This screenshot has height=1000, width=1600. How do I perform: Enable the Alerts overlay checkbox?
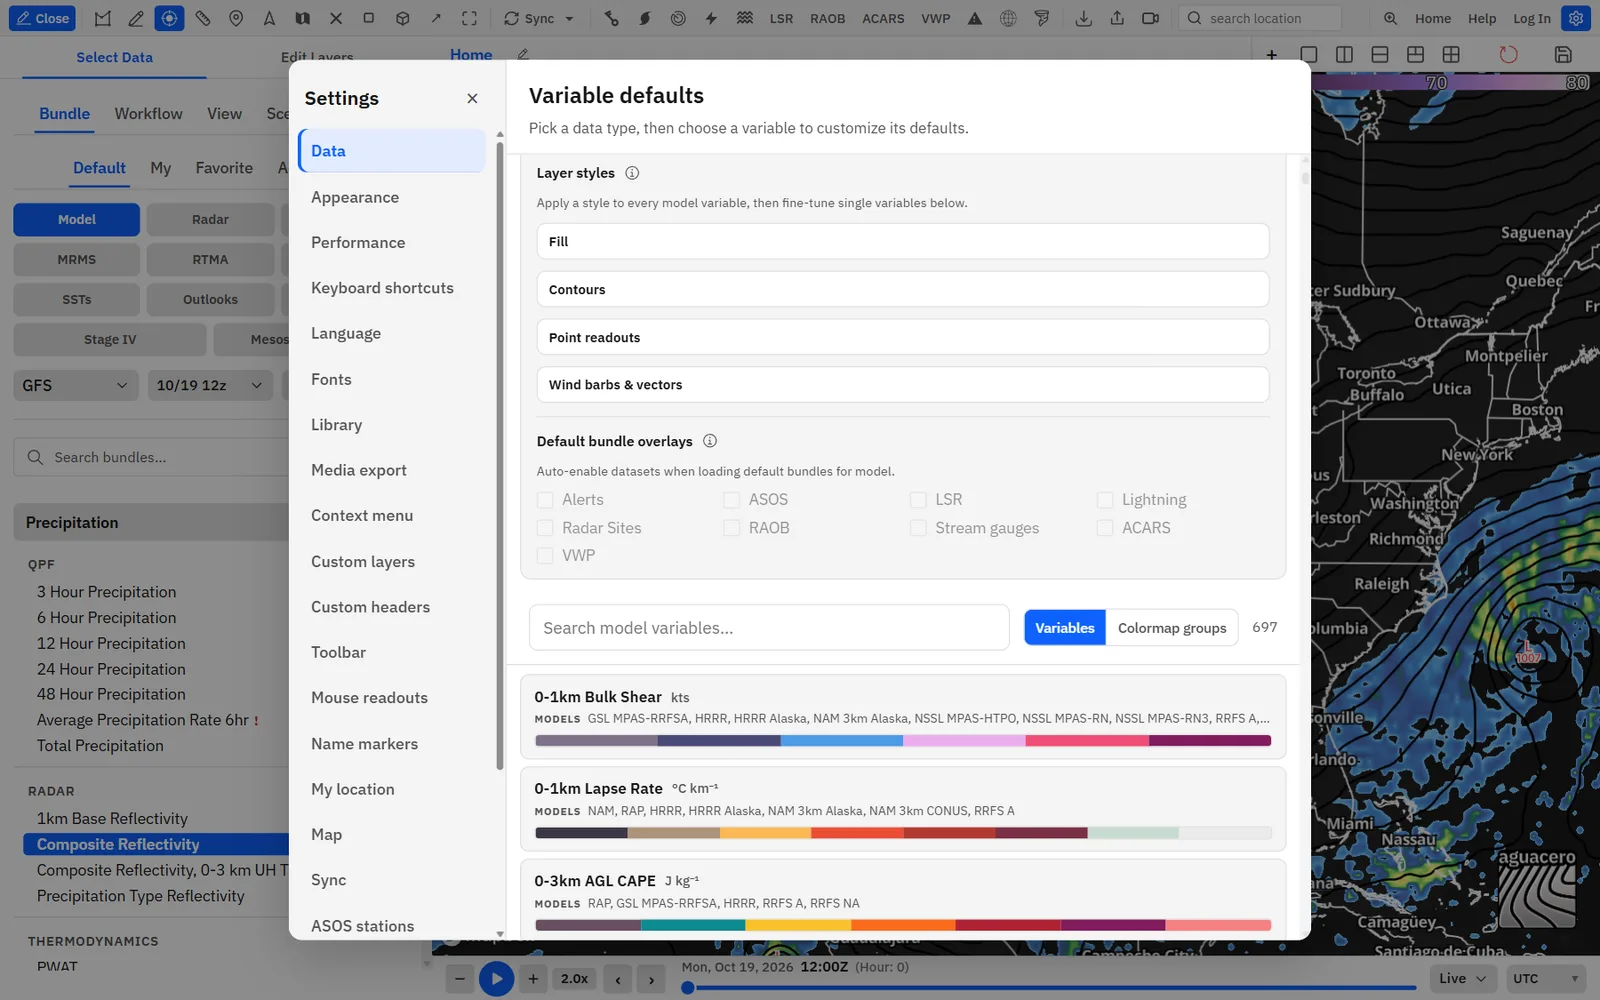point(545,499)
